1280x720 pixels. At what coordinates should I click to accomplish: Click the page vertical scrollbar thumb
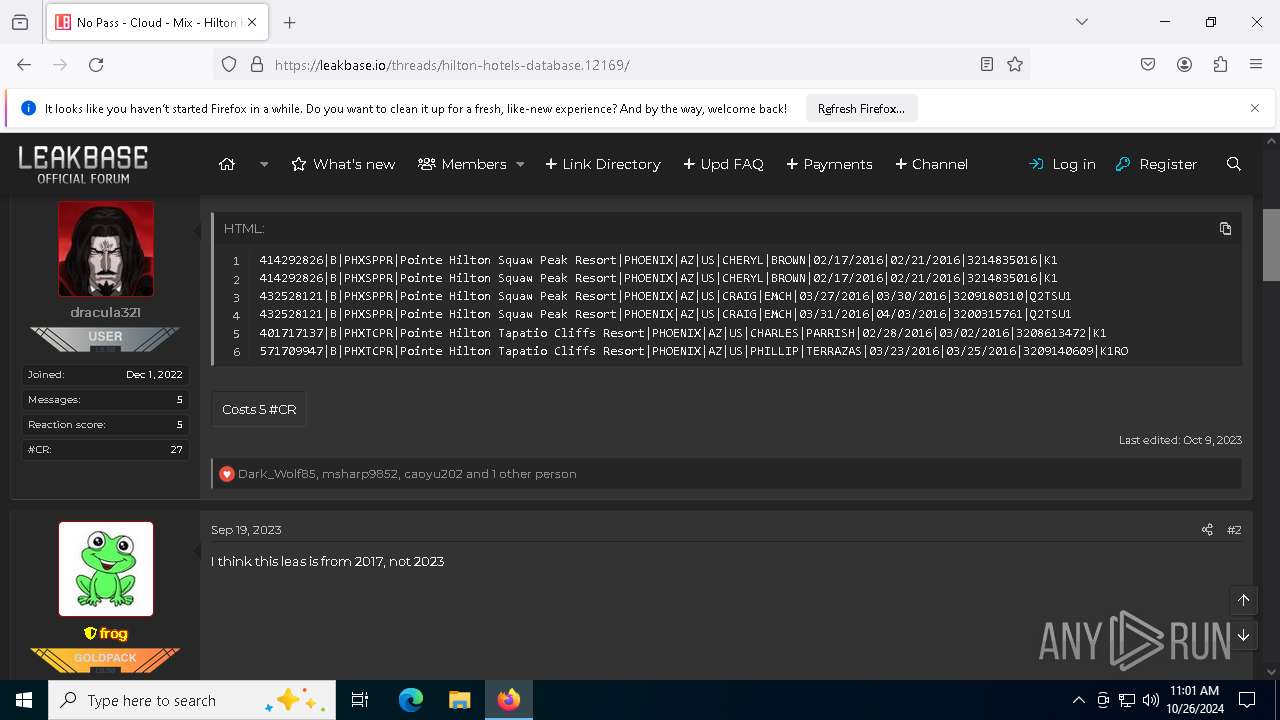click(1271, 245)
